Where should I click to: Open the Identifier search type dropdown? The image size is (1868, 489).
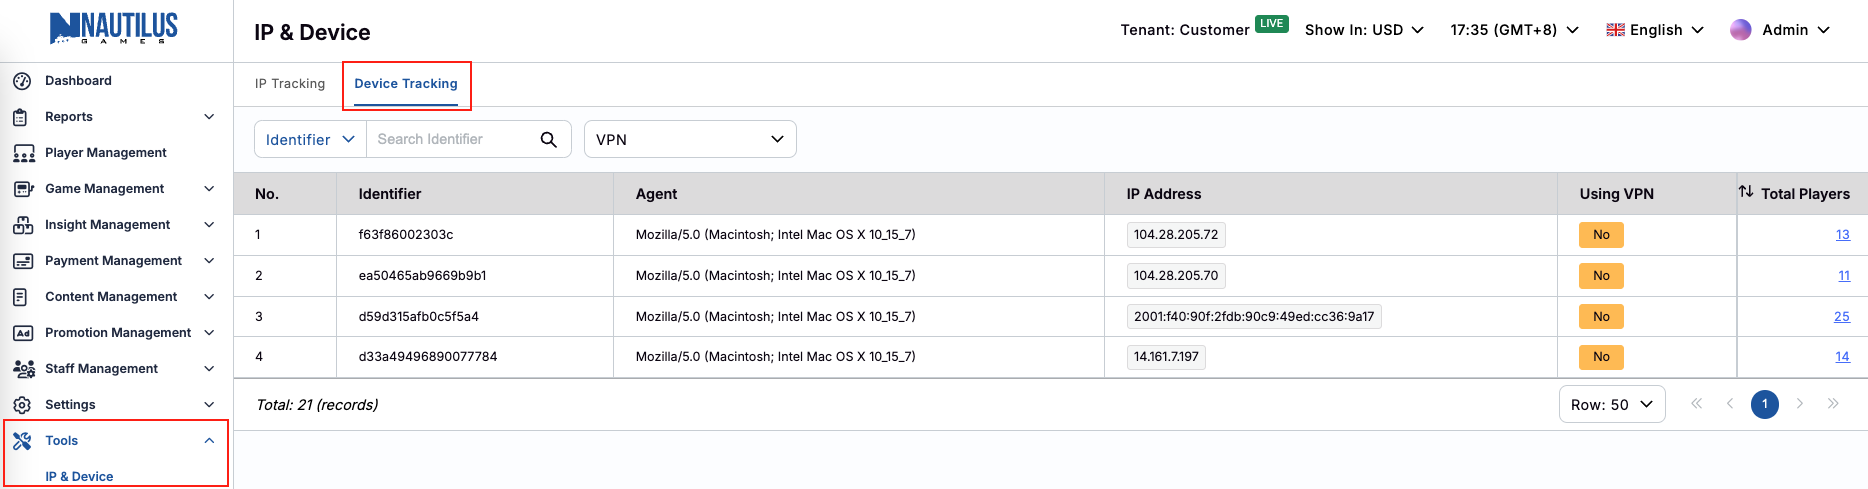(x=310, y=140)
